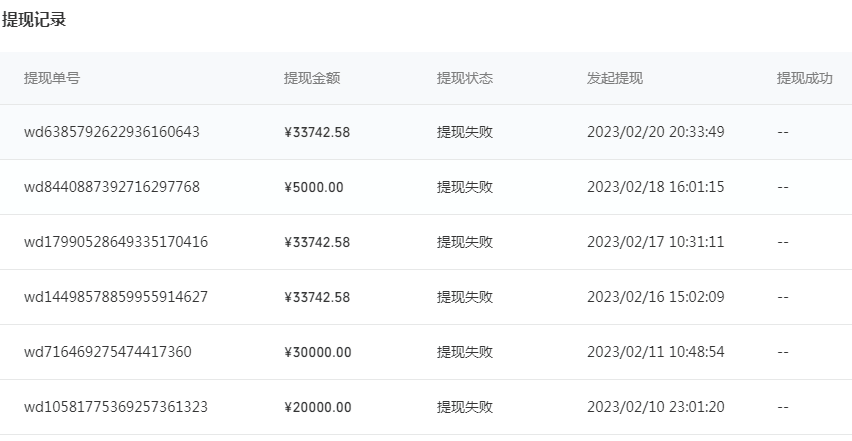Select withdrawal order wd8440887392716297768
Viewport: 852px width, 441px height.
point(112,187)
